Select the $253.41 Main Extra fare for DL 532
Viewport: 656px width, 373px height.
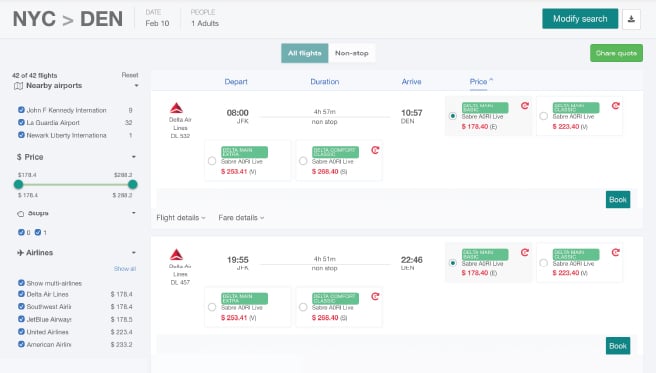[212, 161]
